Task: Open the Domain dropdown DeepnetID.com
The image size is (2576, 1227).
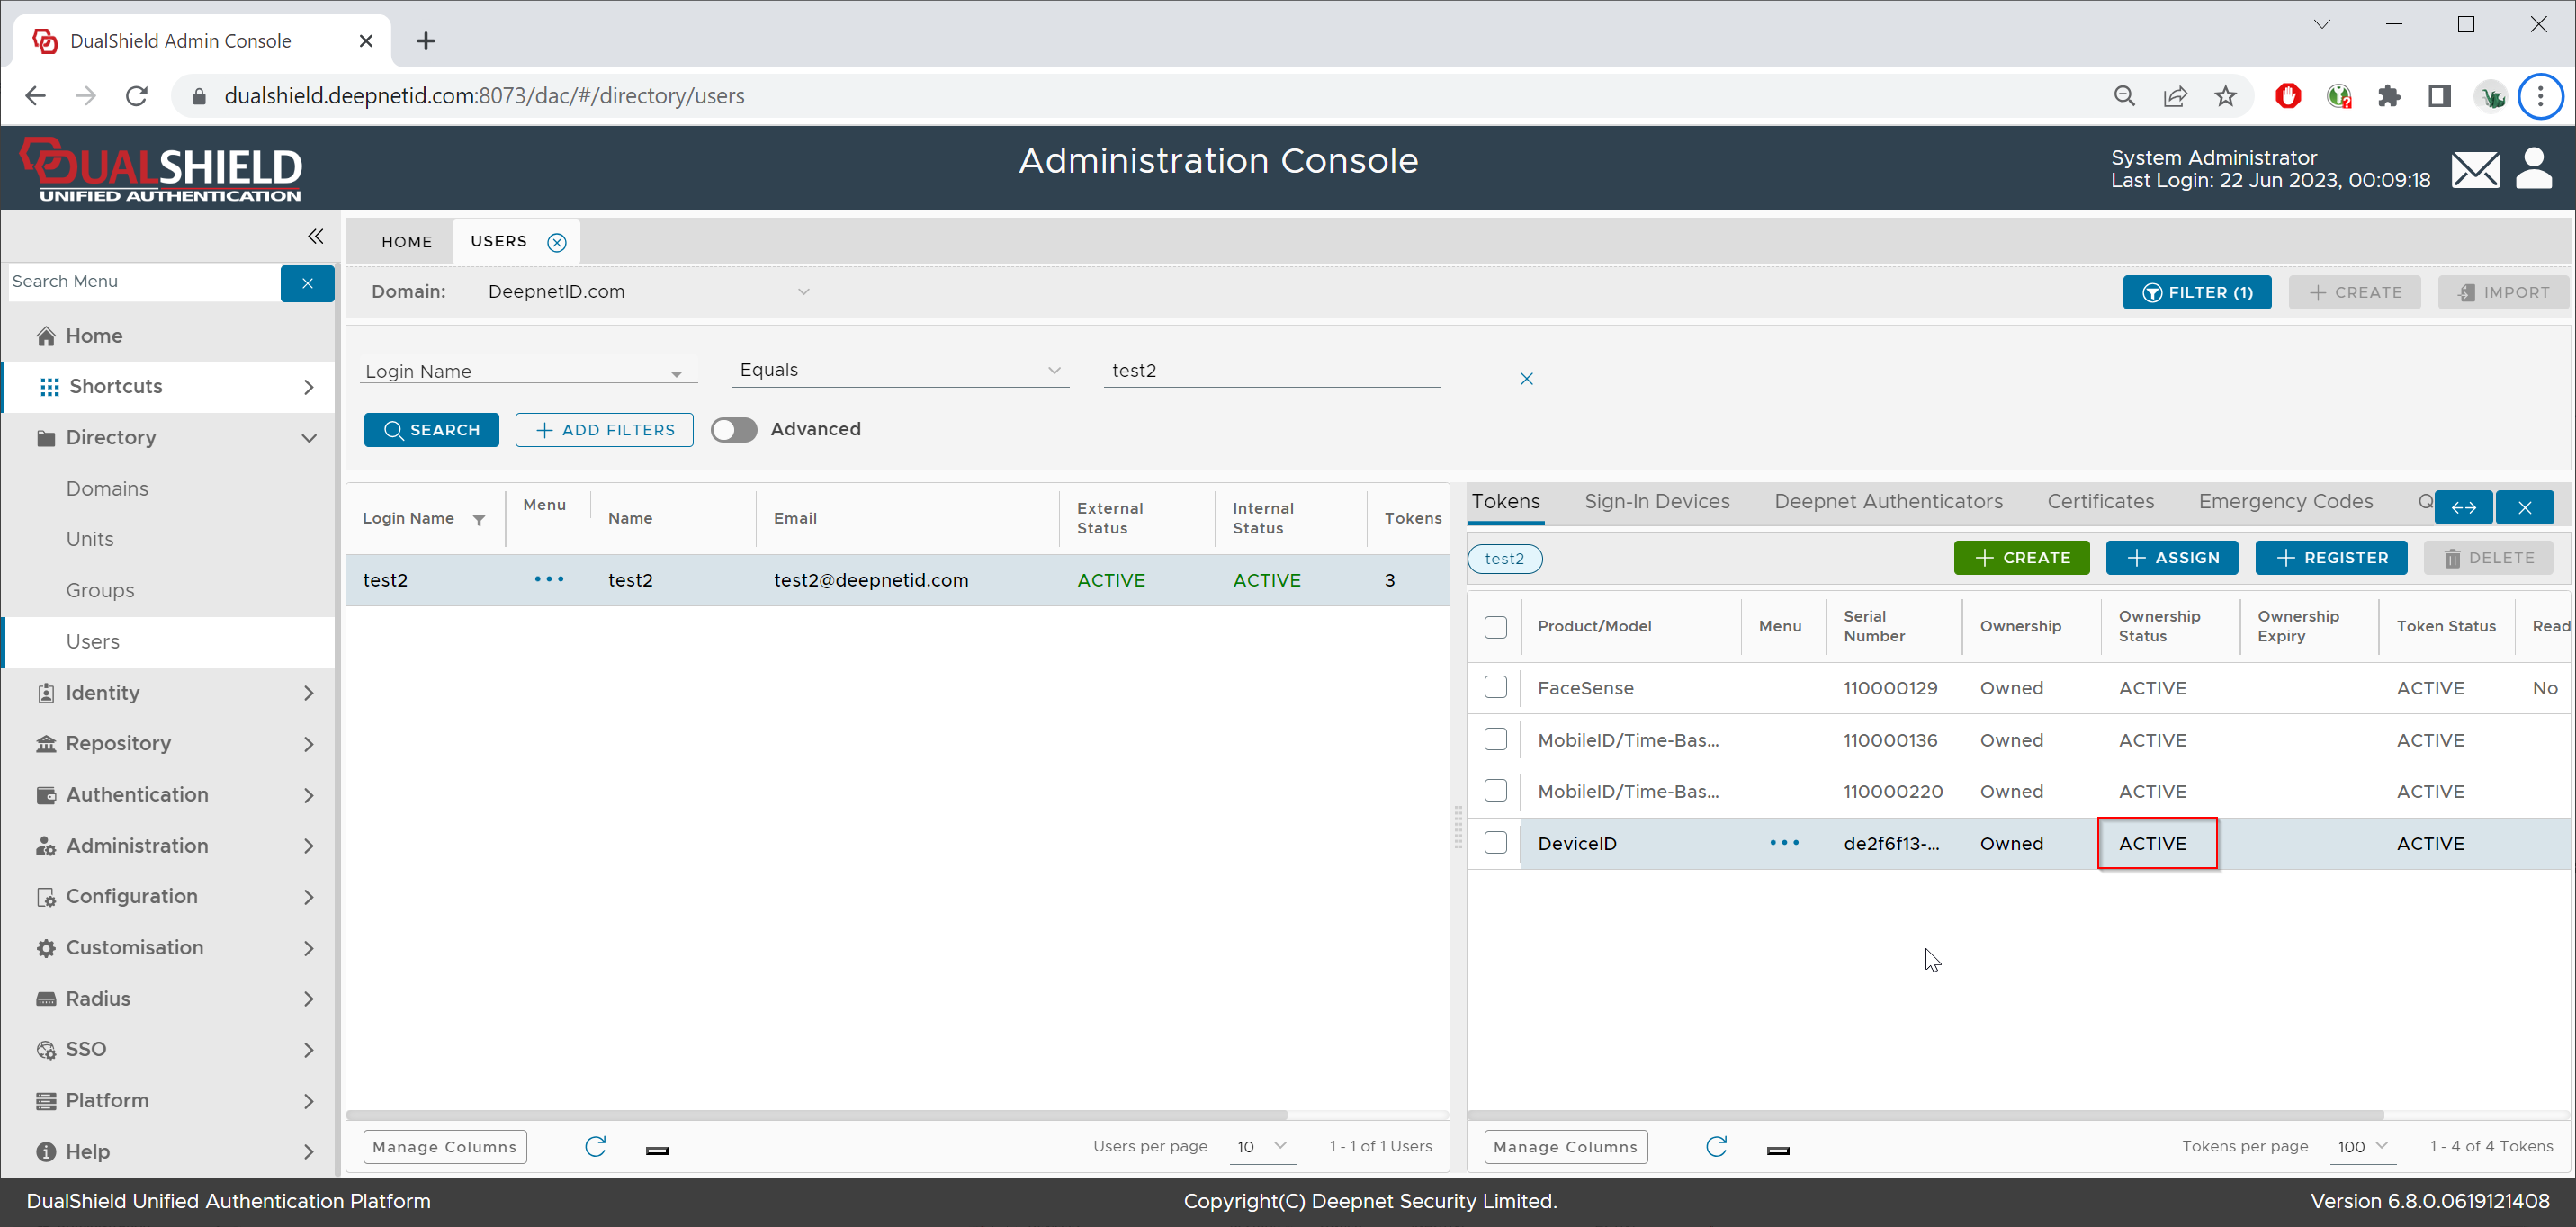Action: (x=648, y=292)
